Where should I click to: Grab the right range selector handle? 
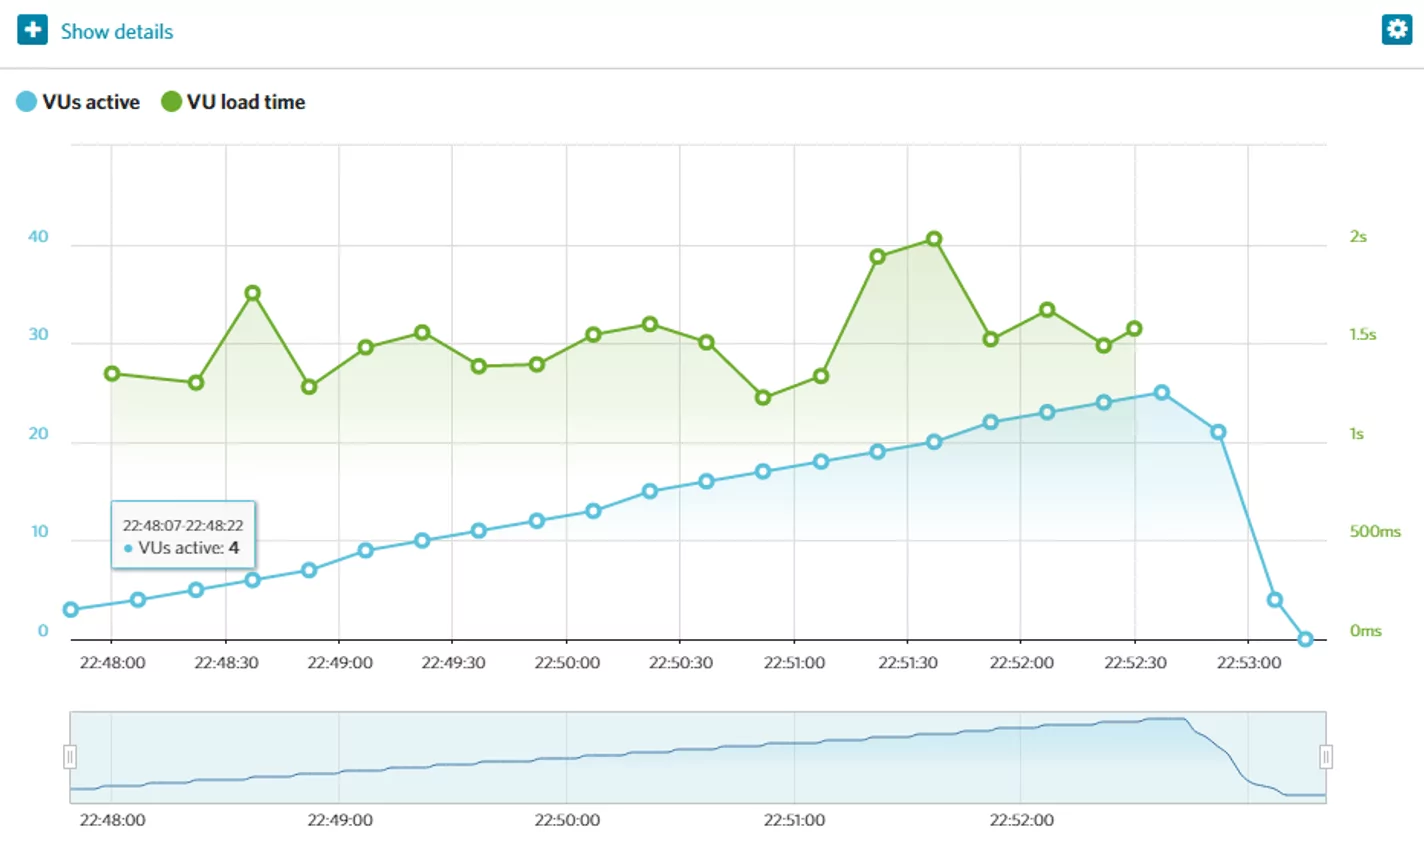[1325, 757]
